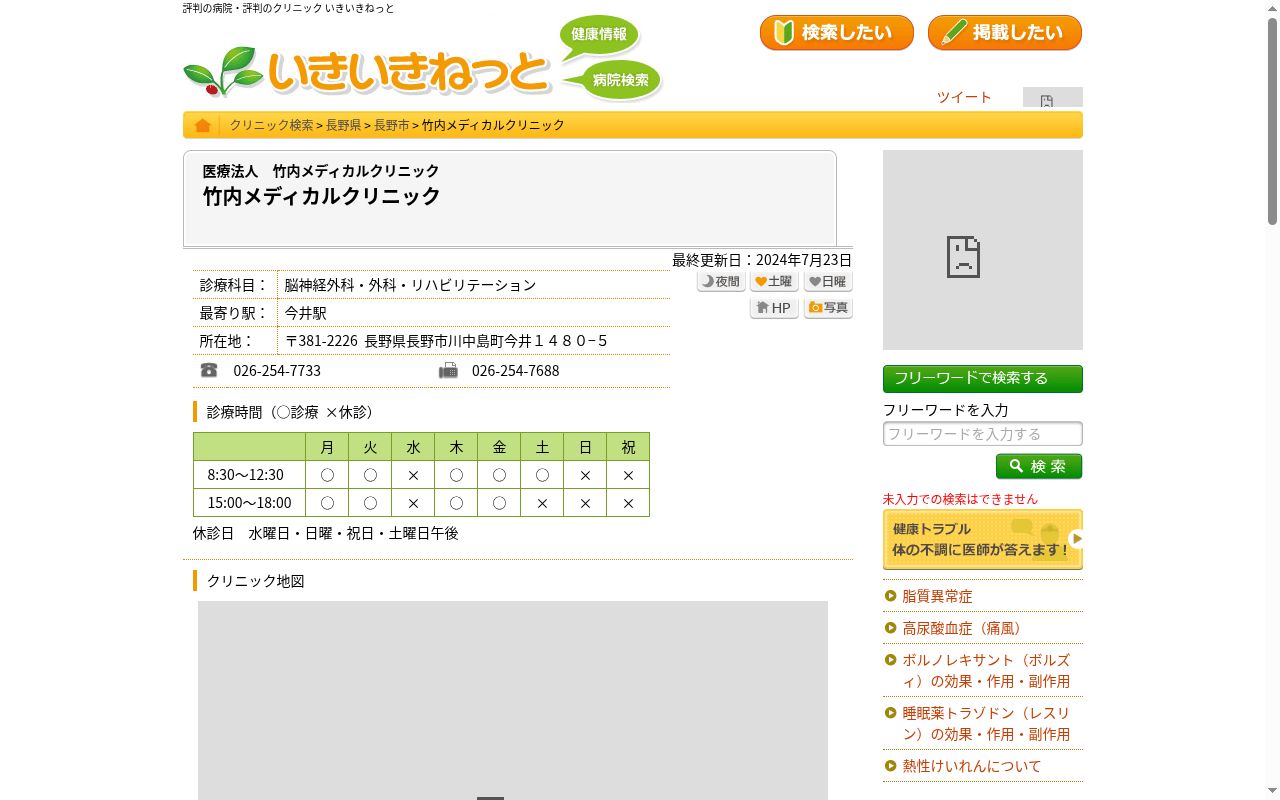Click the ツイート link
The image size is (1280, 800).
click(x=964, y=97)
